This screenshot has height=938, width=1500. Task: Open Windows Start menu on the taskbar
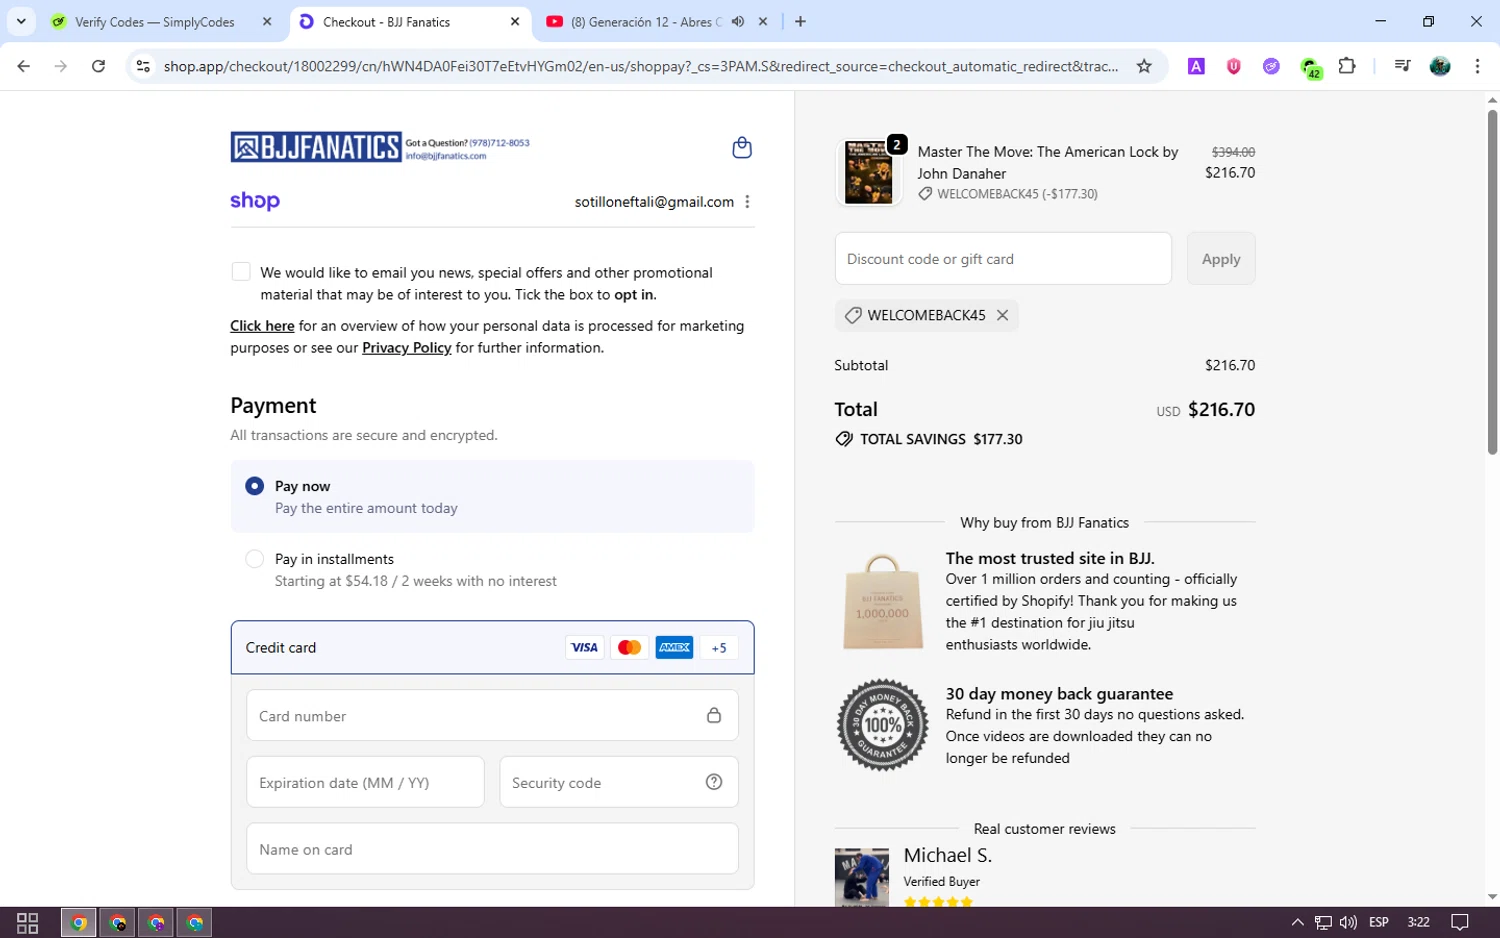[28, 922]
